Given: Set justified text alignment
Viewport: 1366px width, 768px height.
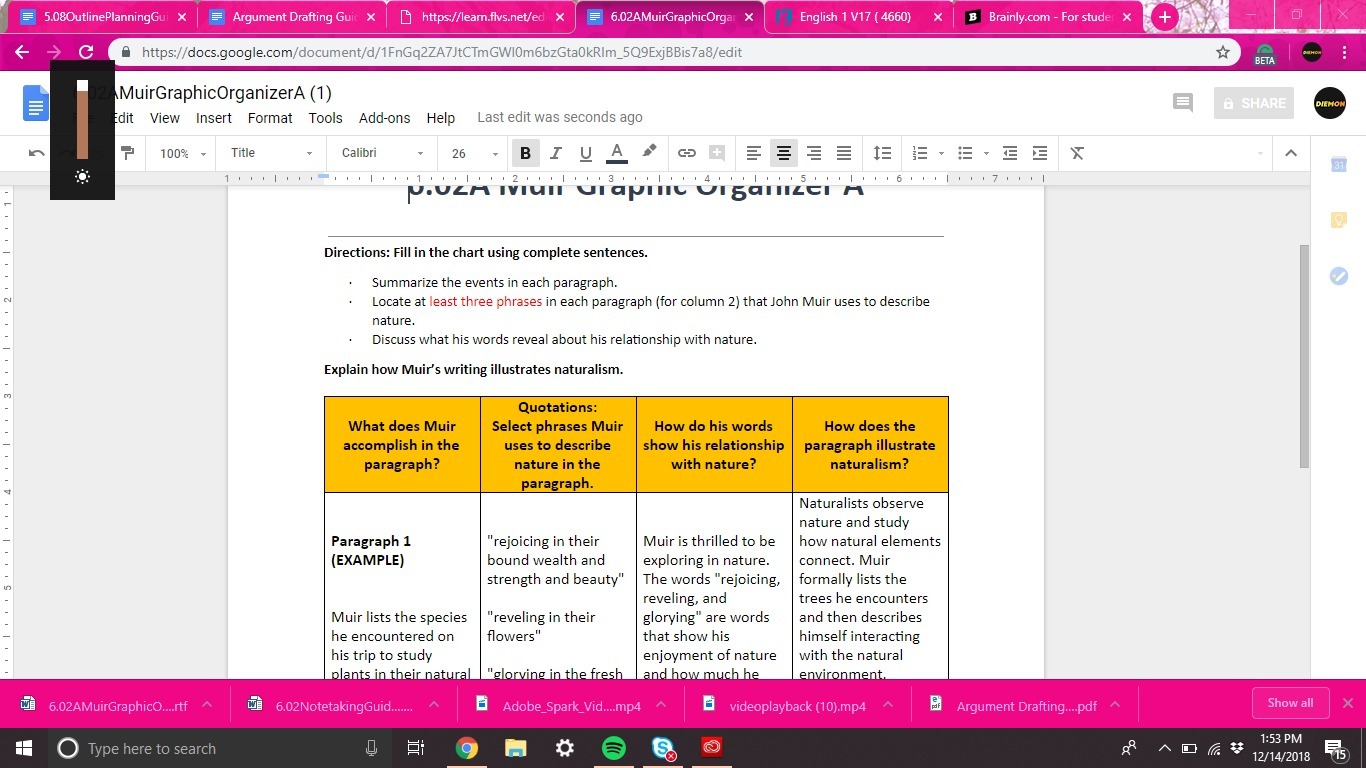Looking at the screenshot, I should coord(844,153).
